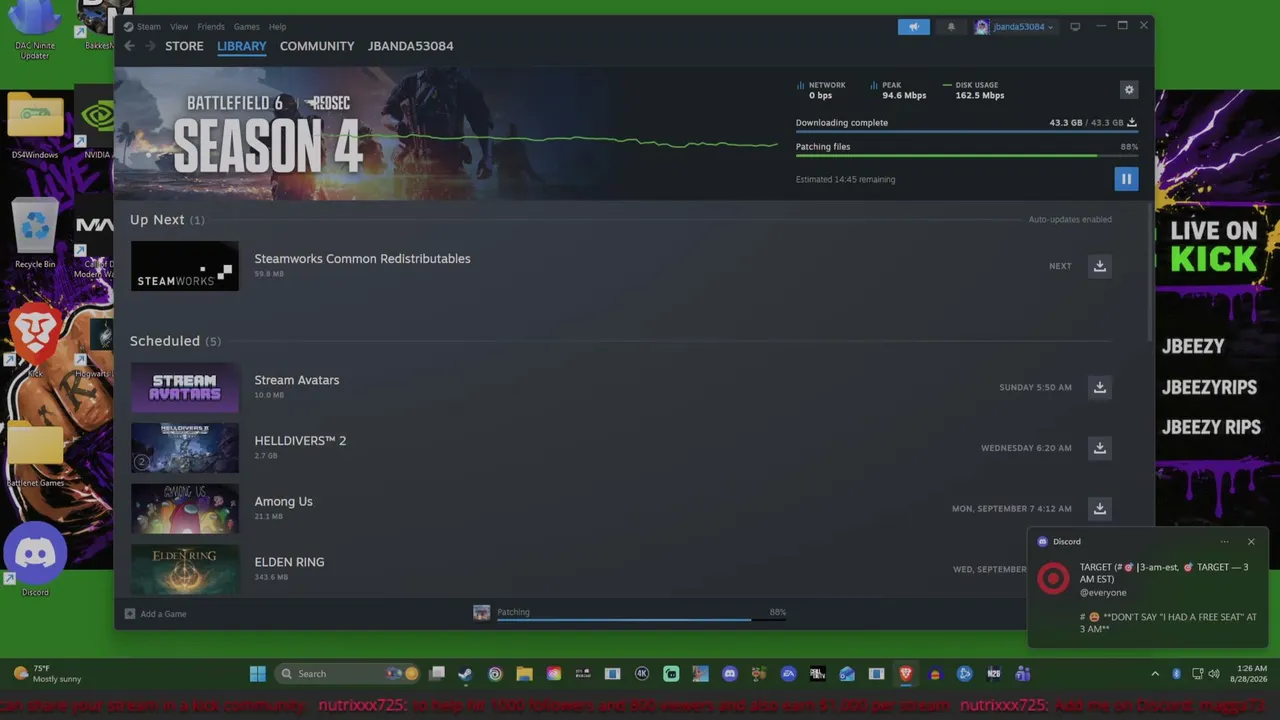Image resolution: width=1280 pixels, height=720 pixels.
Task: Open the DS4Windows desktop folder
Action: pos(35,125)
